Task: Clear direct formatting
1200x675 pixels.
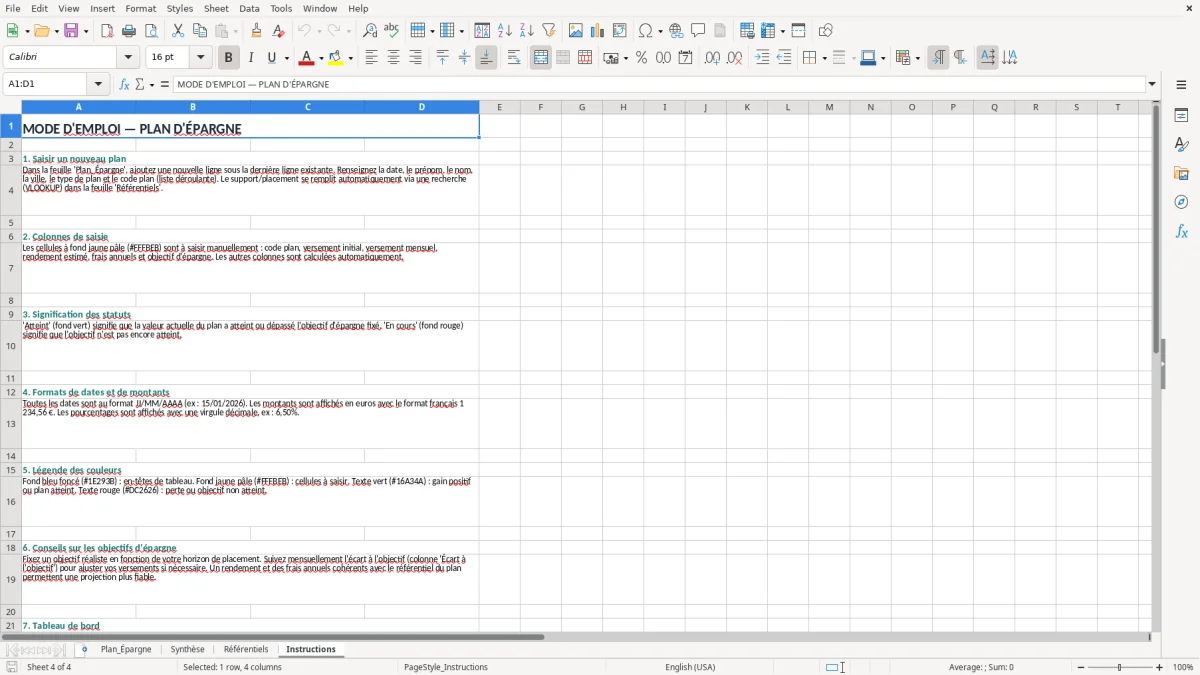Action: [278, 31]
